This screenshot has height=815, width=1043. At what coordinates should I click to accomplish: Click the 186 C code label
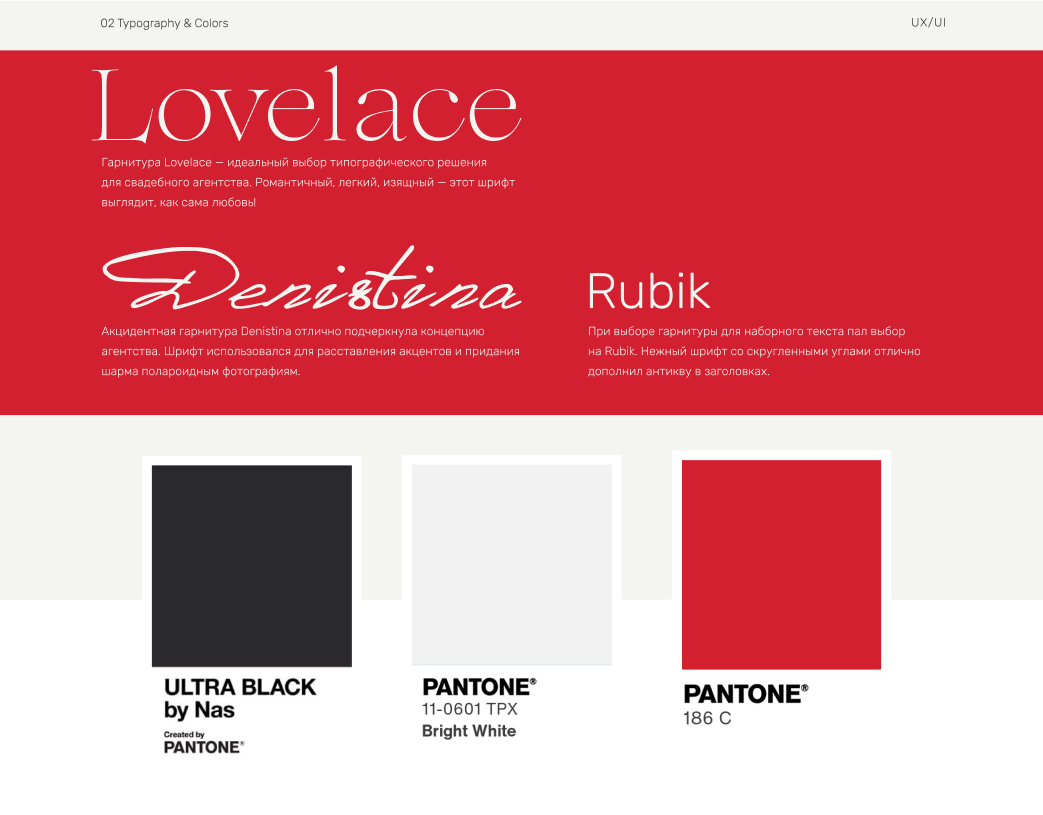pyautogui.click(x=707, y=717)
